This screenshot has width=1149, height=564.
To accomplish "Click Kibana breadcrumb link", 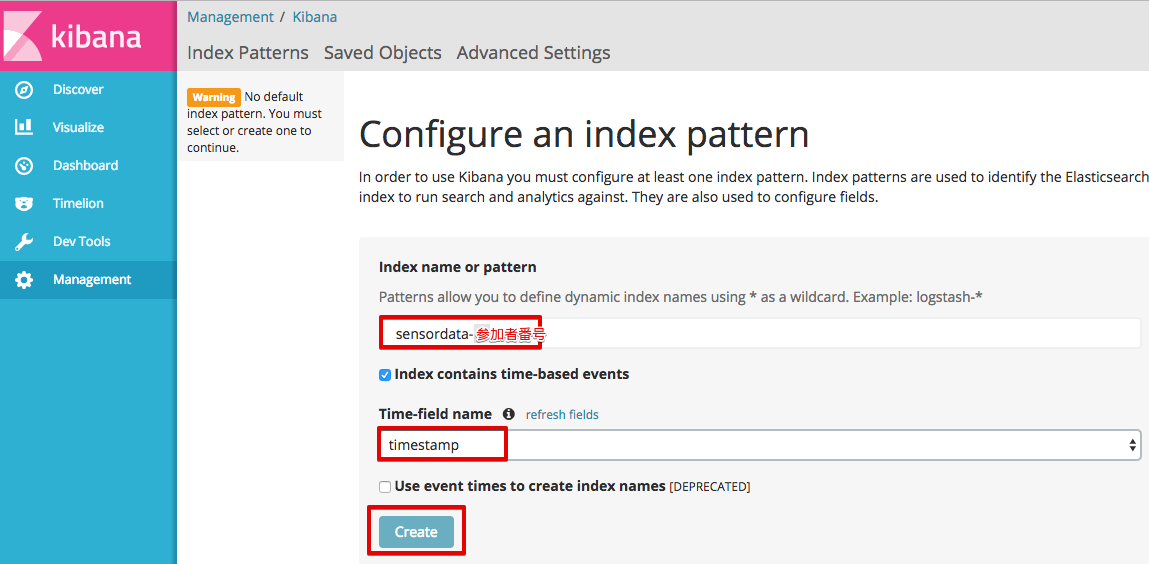I will [x=315, y=17].
